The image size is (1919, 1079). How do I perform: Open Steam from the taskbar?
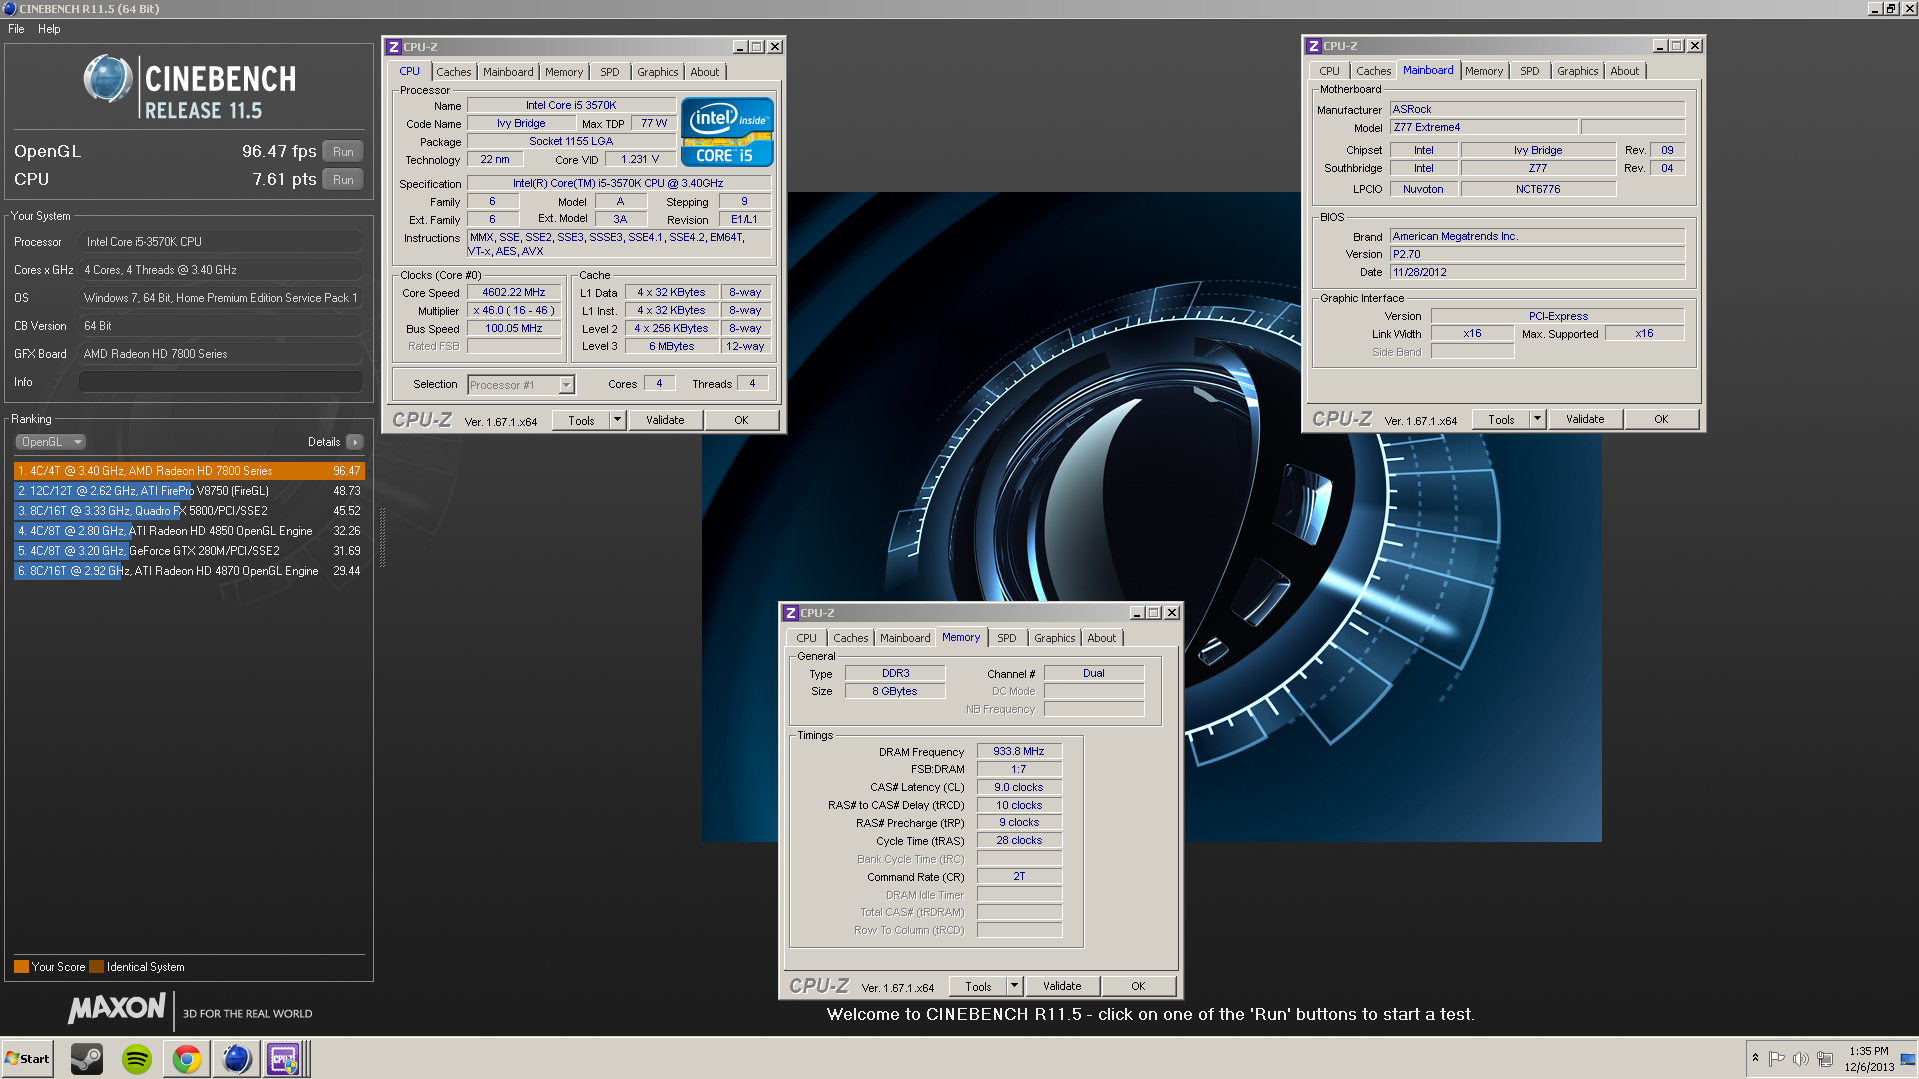pyautogui.click(x=87, y=1058)
